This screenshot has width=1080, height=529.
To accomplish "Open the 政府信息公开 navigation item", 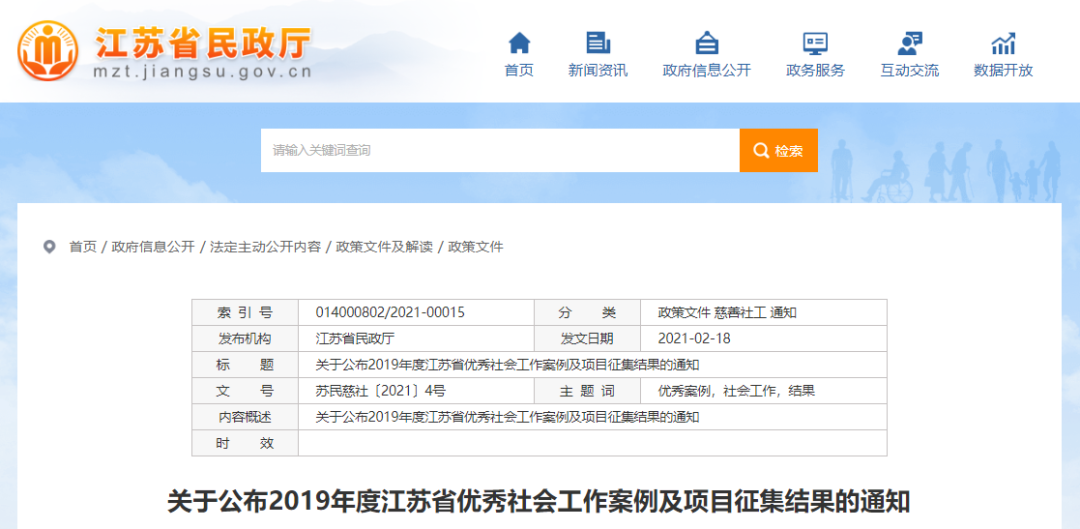I will tap(707, 70).
